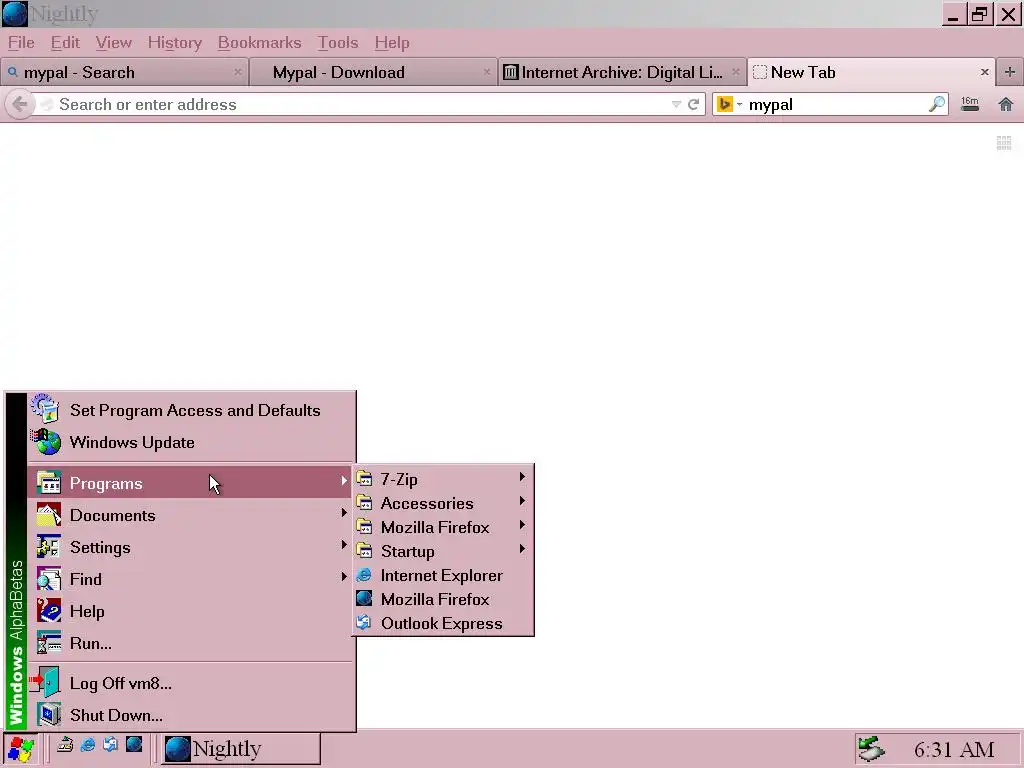Open the Bing search engine dropdown

coord(729,104)
